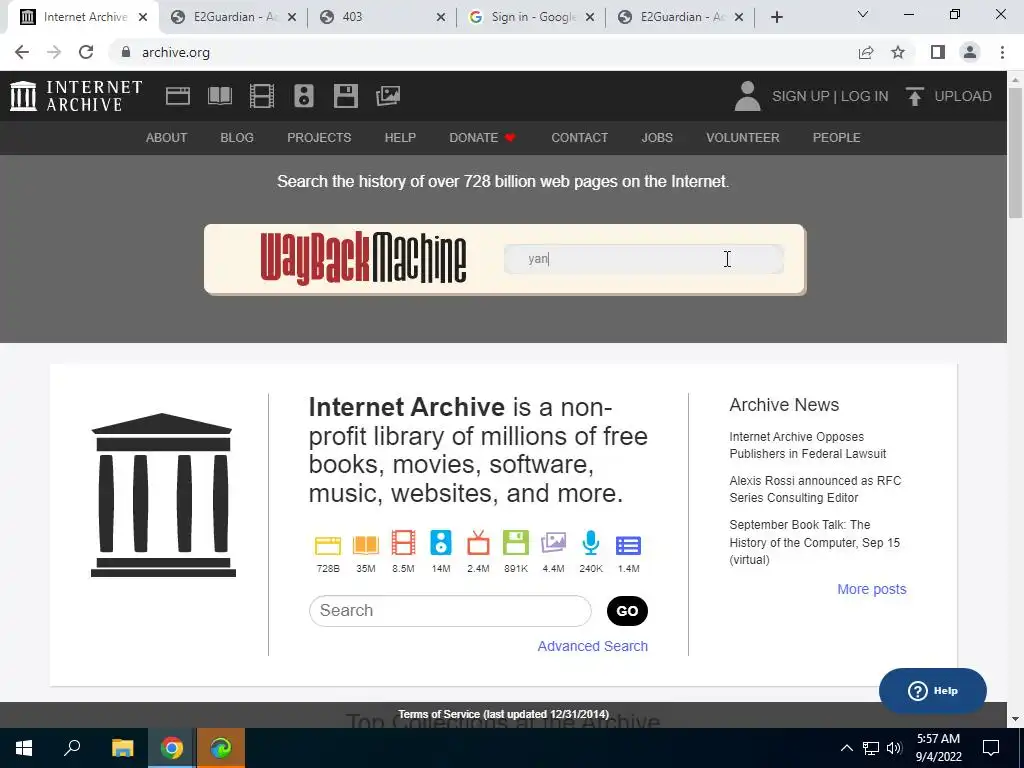Open the blue Help chat button
Image resolution: width=1024 pixels, height=768 pixels.
[933, 690]
